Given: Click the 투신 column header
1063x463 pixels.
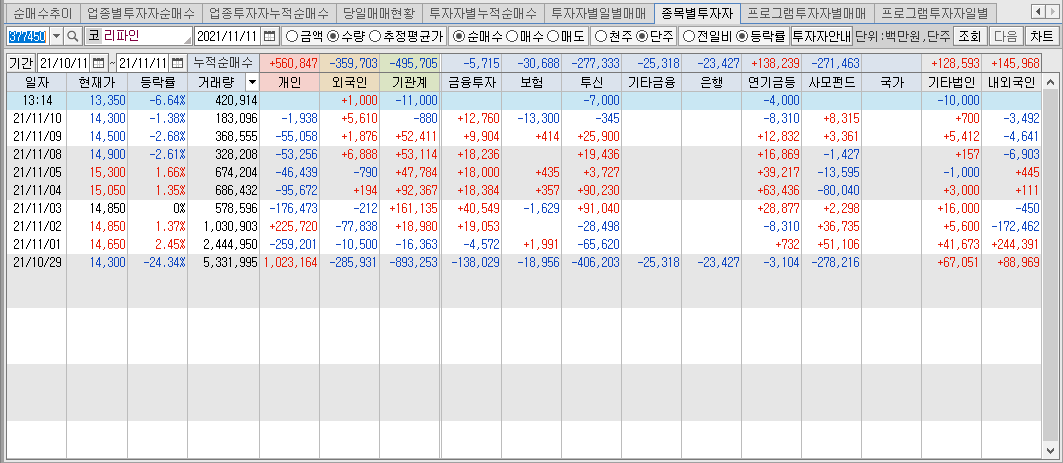Looking at the screenshot, I should (591, 83).
